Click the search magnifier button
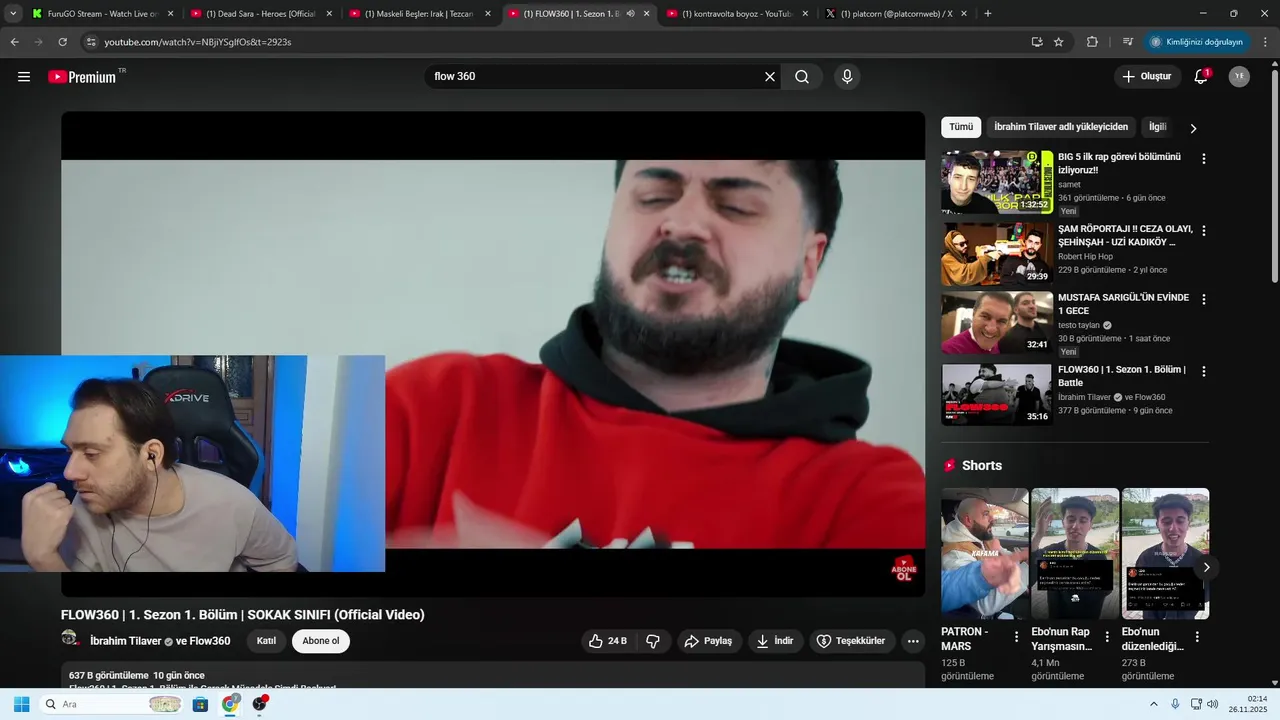This screenshot has width=1280, height=720. point(802,77)
